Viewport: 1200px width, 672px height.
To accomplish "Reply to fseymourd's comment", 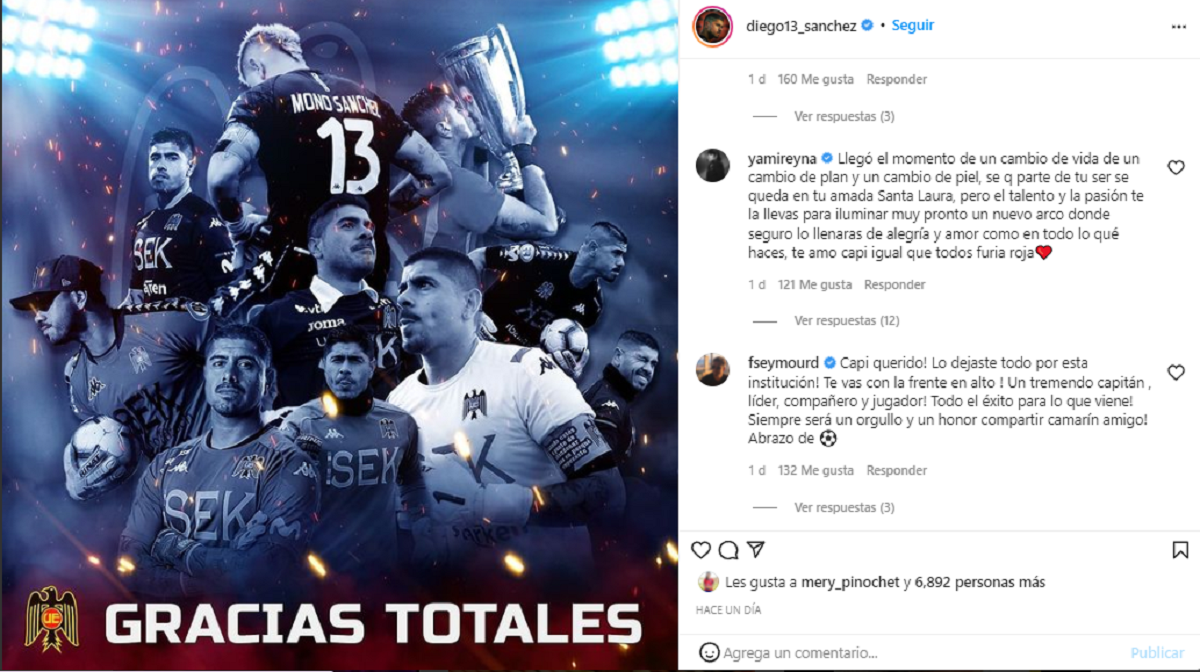I will pos(897,471).
